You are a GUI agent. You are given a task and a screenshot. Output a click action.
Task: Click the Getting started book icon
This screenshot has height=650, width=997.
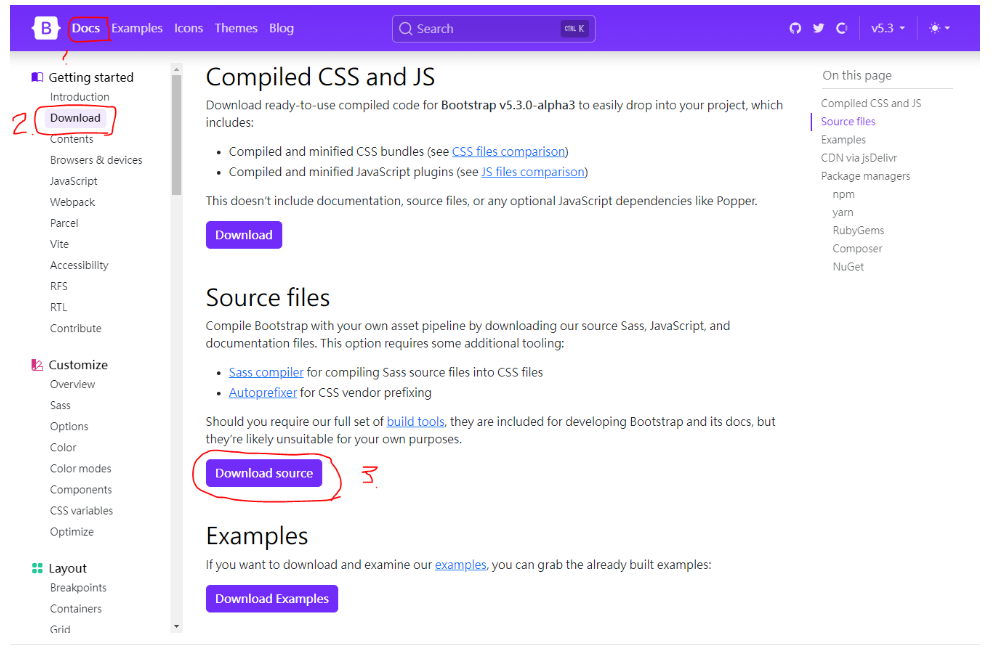click(x=37, y=77)
